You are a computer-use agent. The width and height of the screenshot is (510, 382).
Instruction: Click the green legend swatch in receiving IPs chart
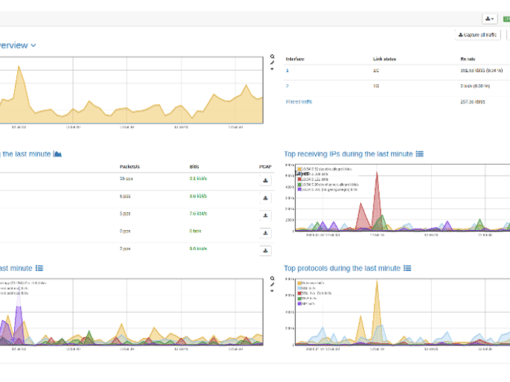(x=300, y=184)
